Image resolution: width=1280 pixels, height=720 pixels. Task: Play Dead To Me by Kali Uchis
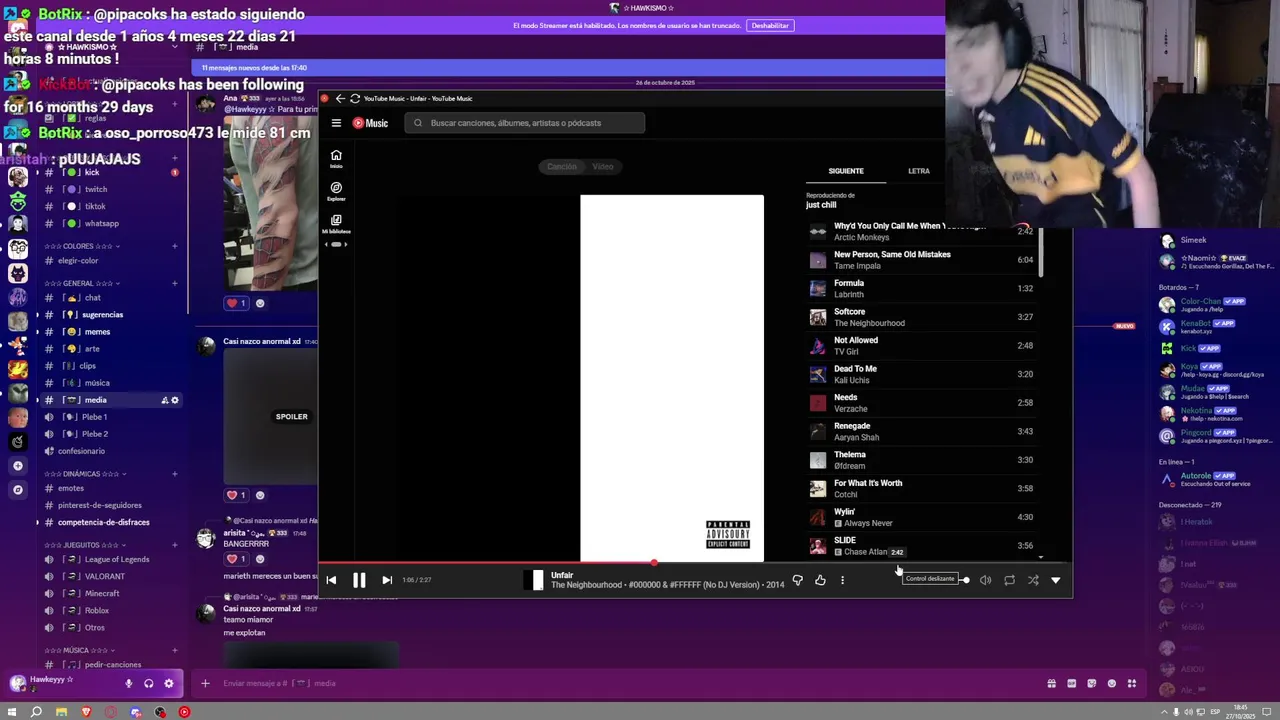[x=922, y=374]
